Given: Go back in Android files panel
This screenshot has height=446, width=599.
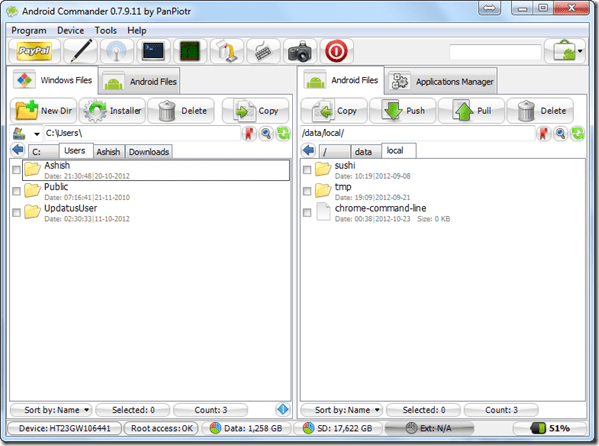Looking at the screenshot, I should [x=309, y=149].
